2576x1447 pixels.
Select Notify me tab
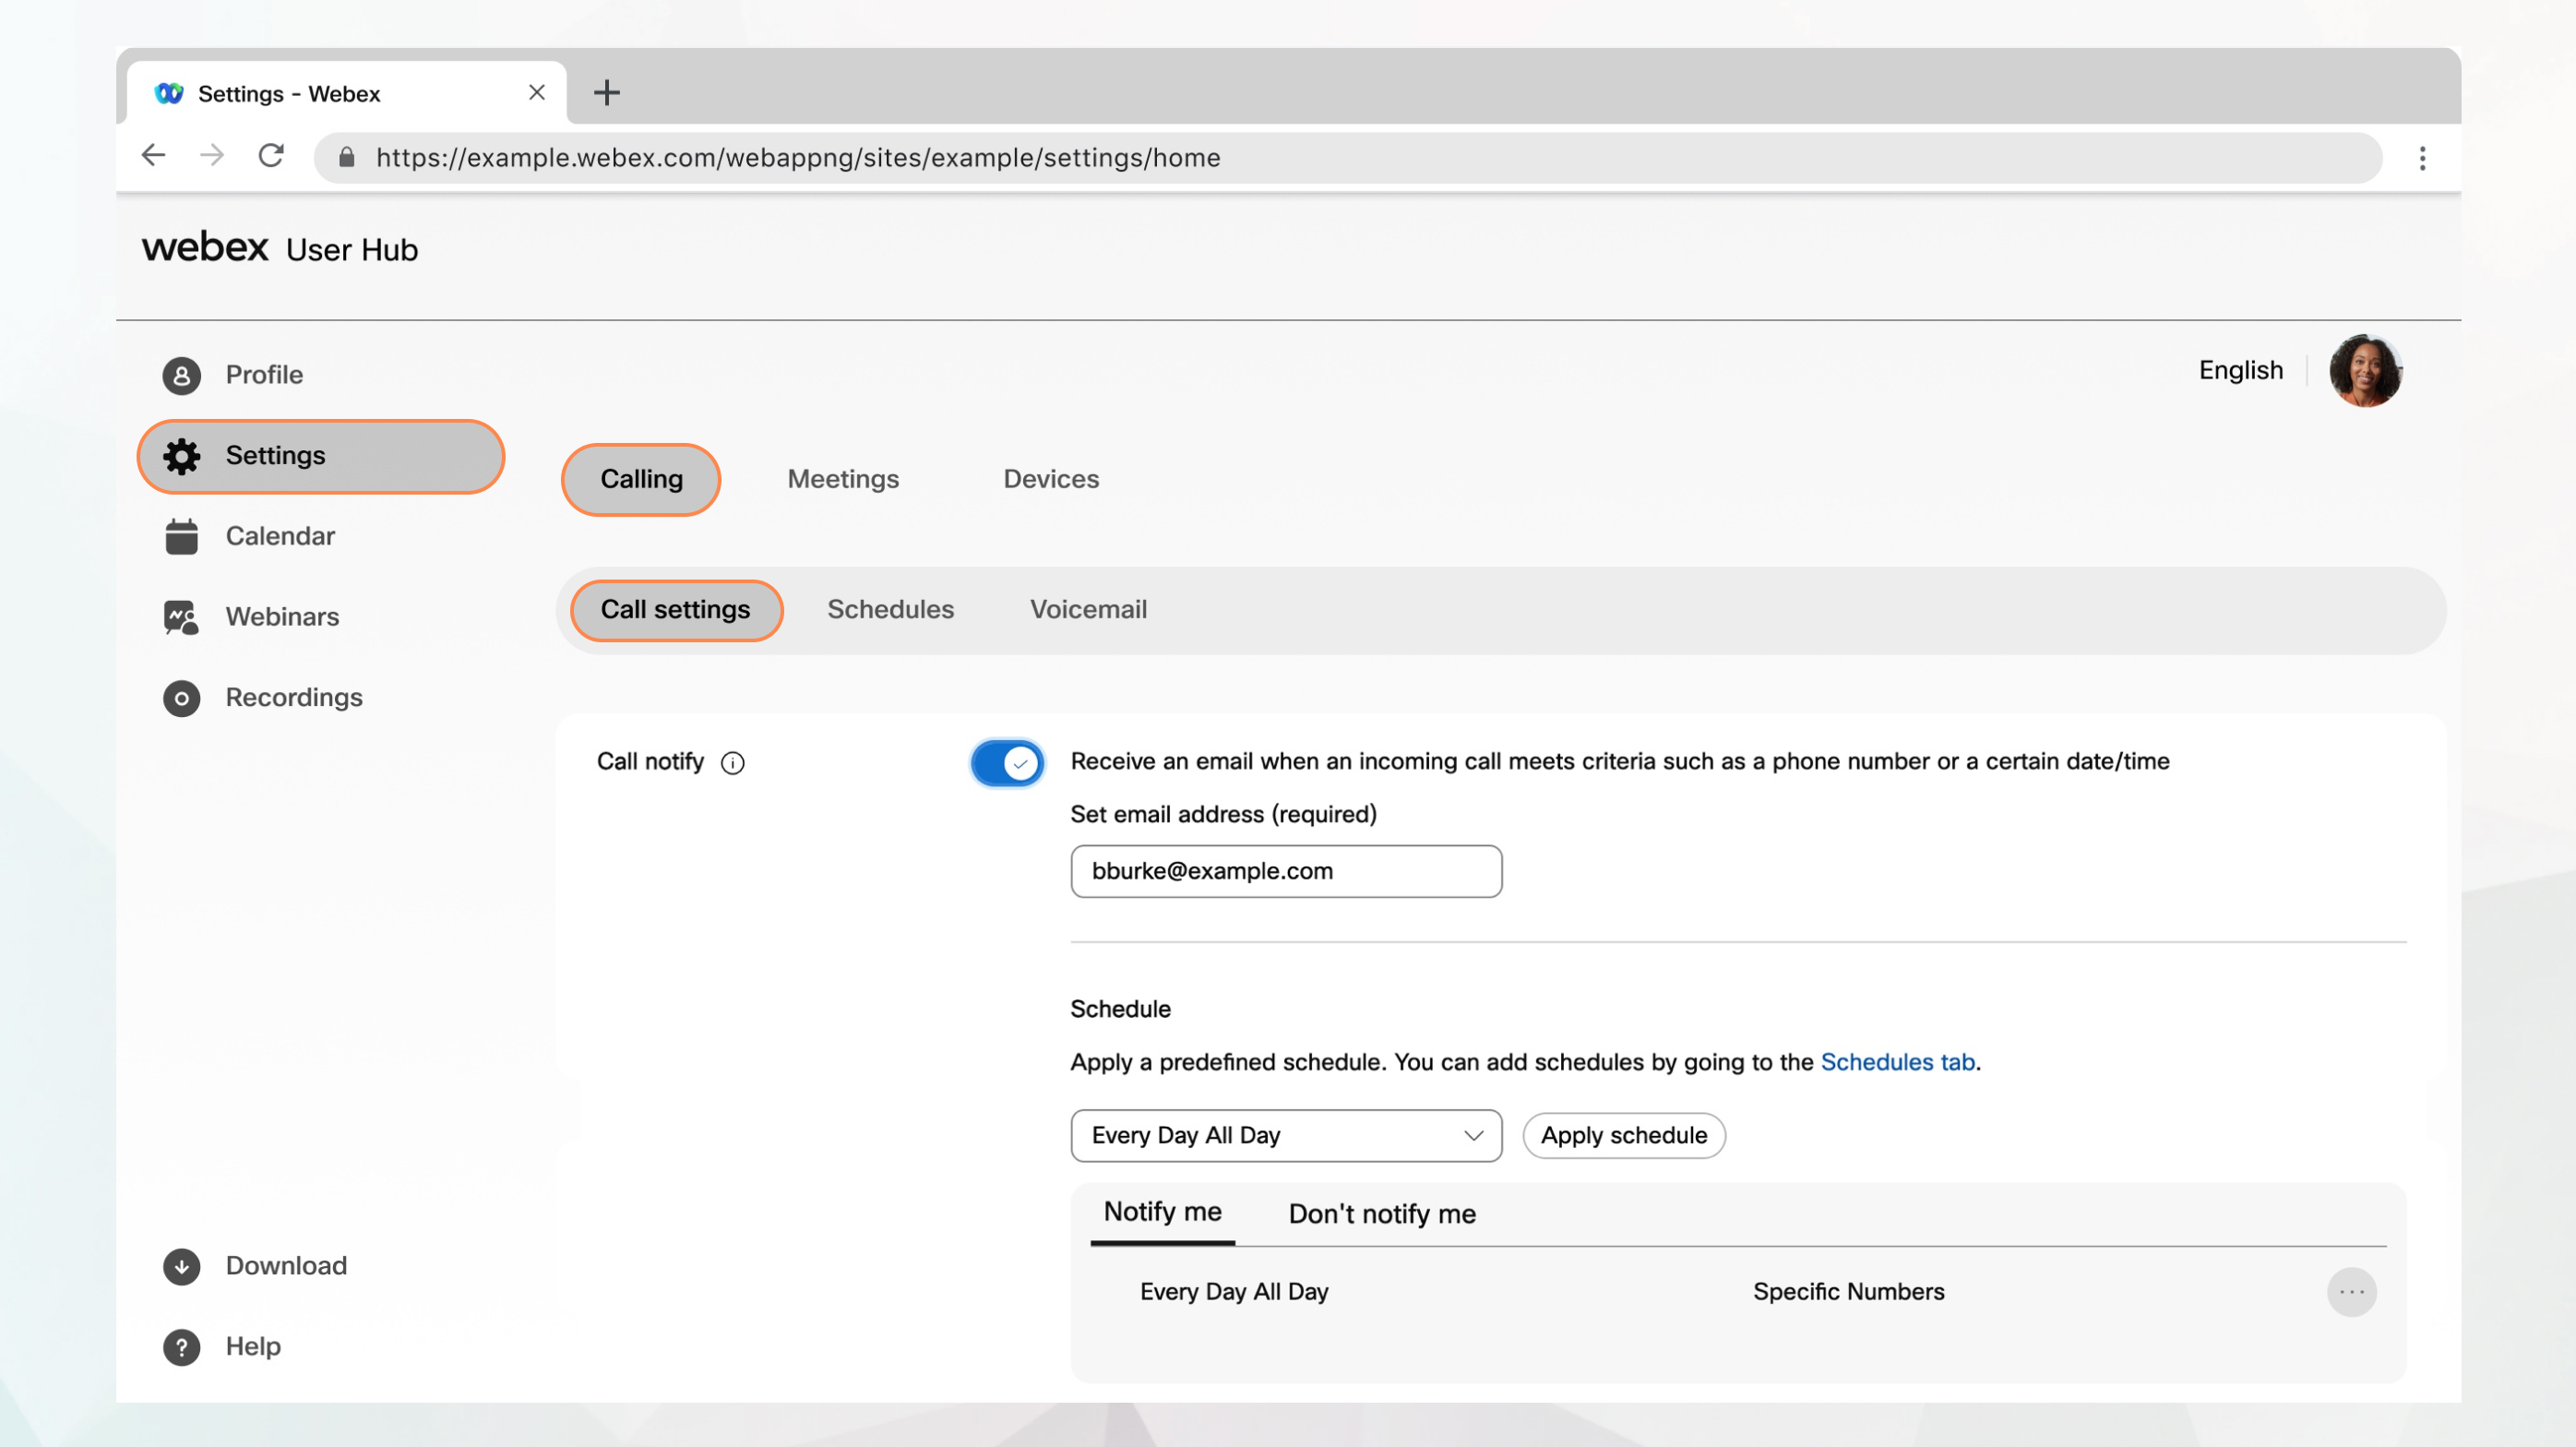coord(1163,1212)
